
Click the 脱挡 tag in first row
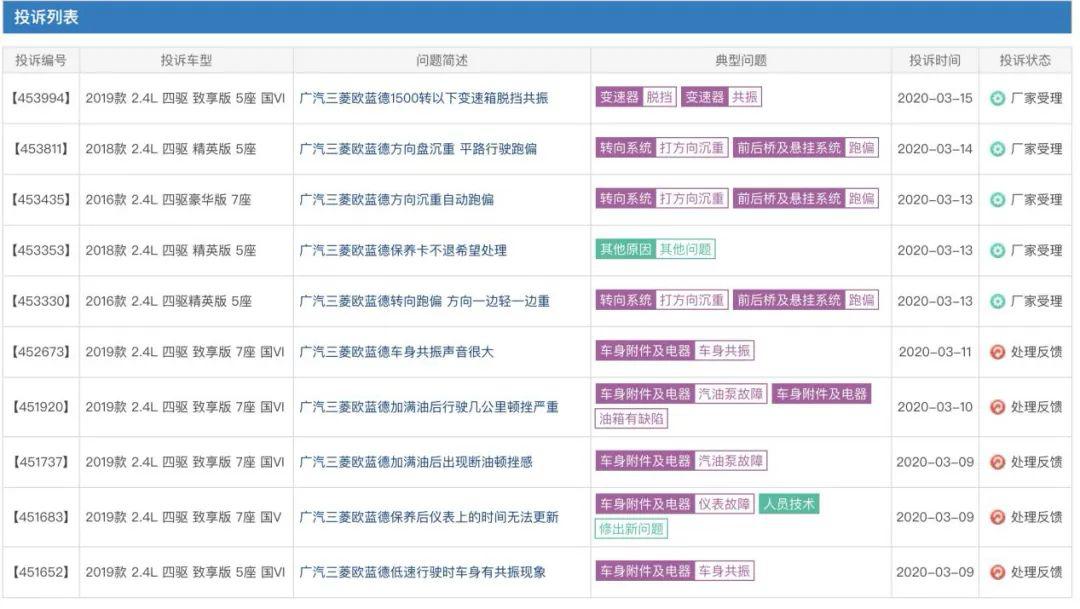[659, 97]
